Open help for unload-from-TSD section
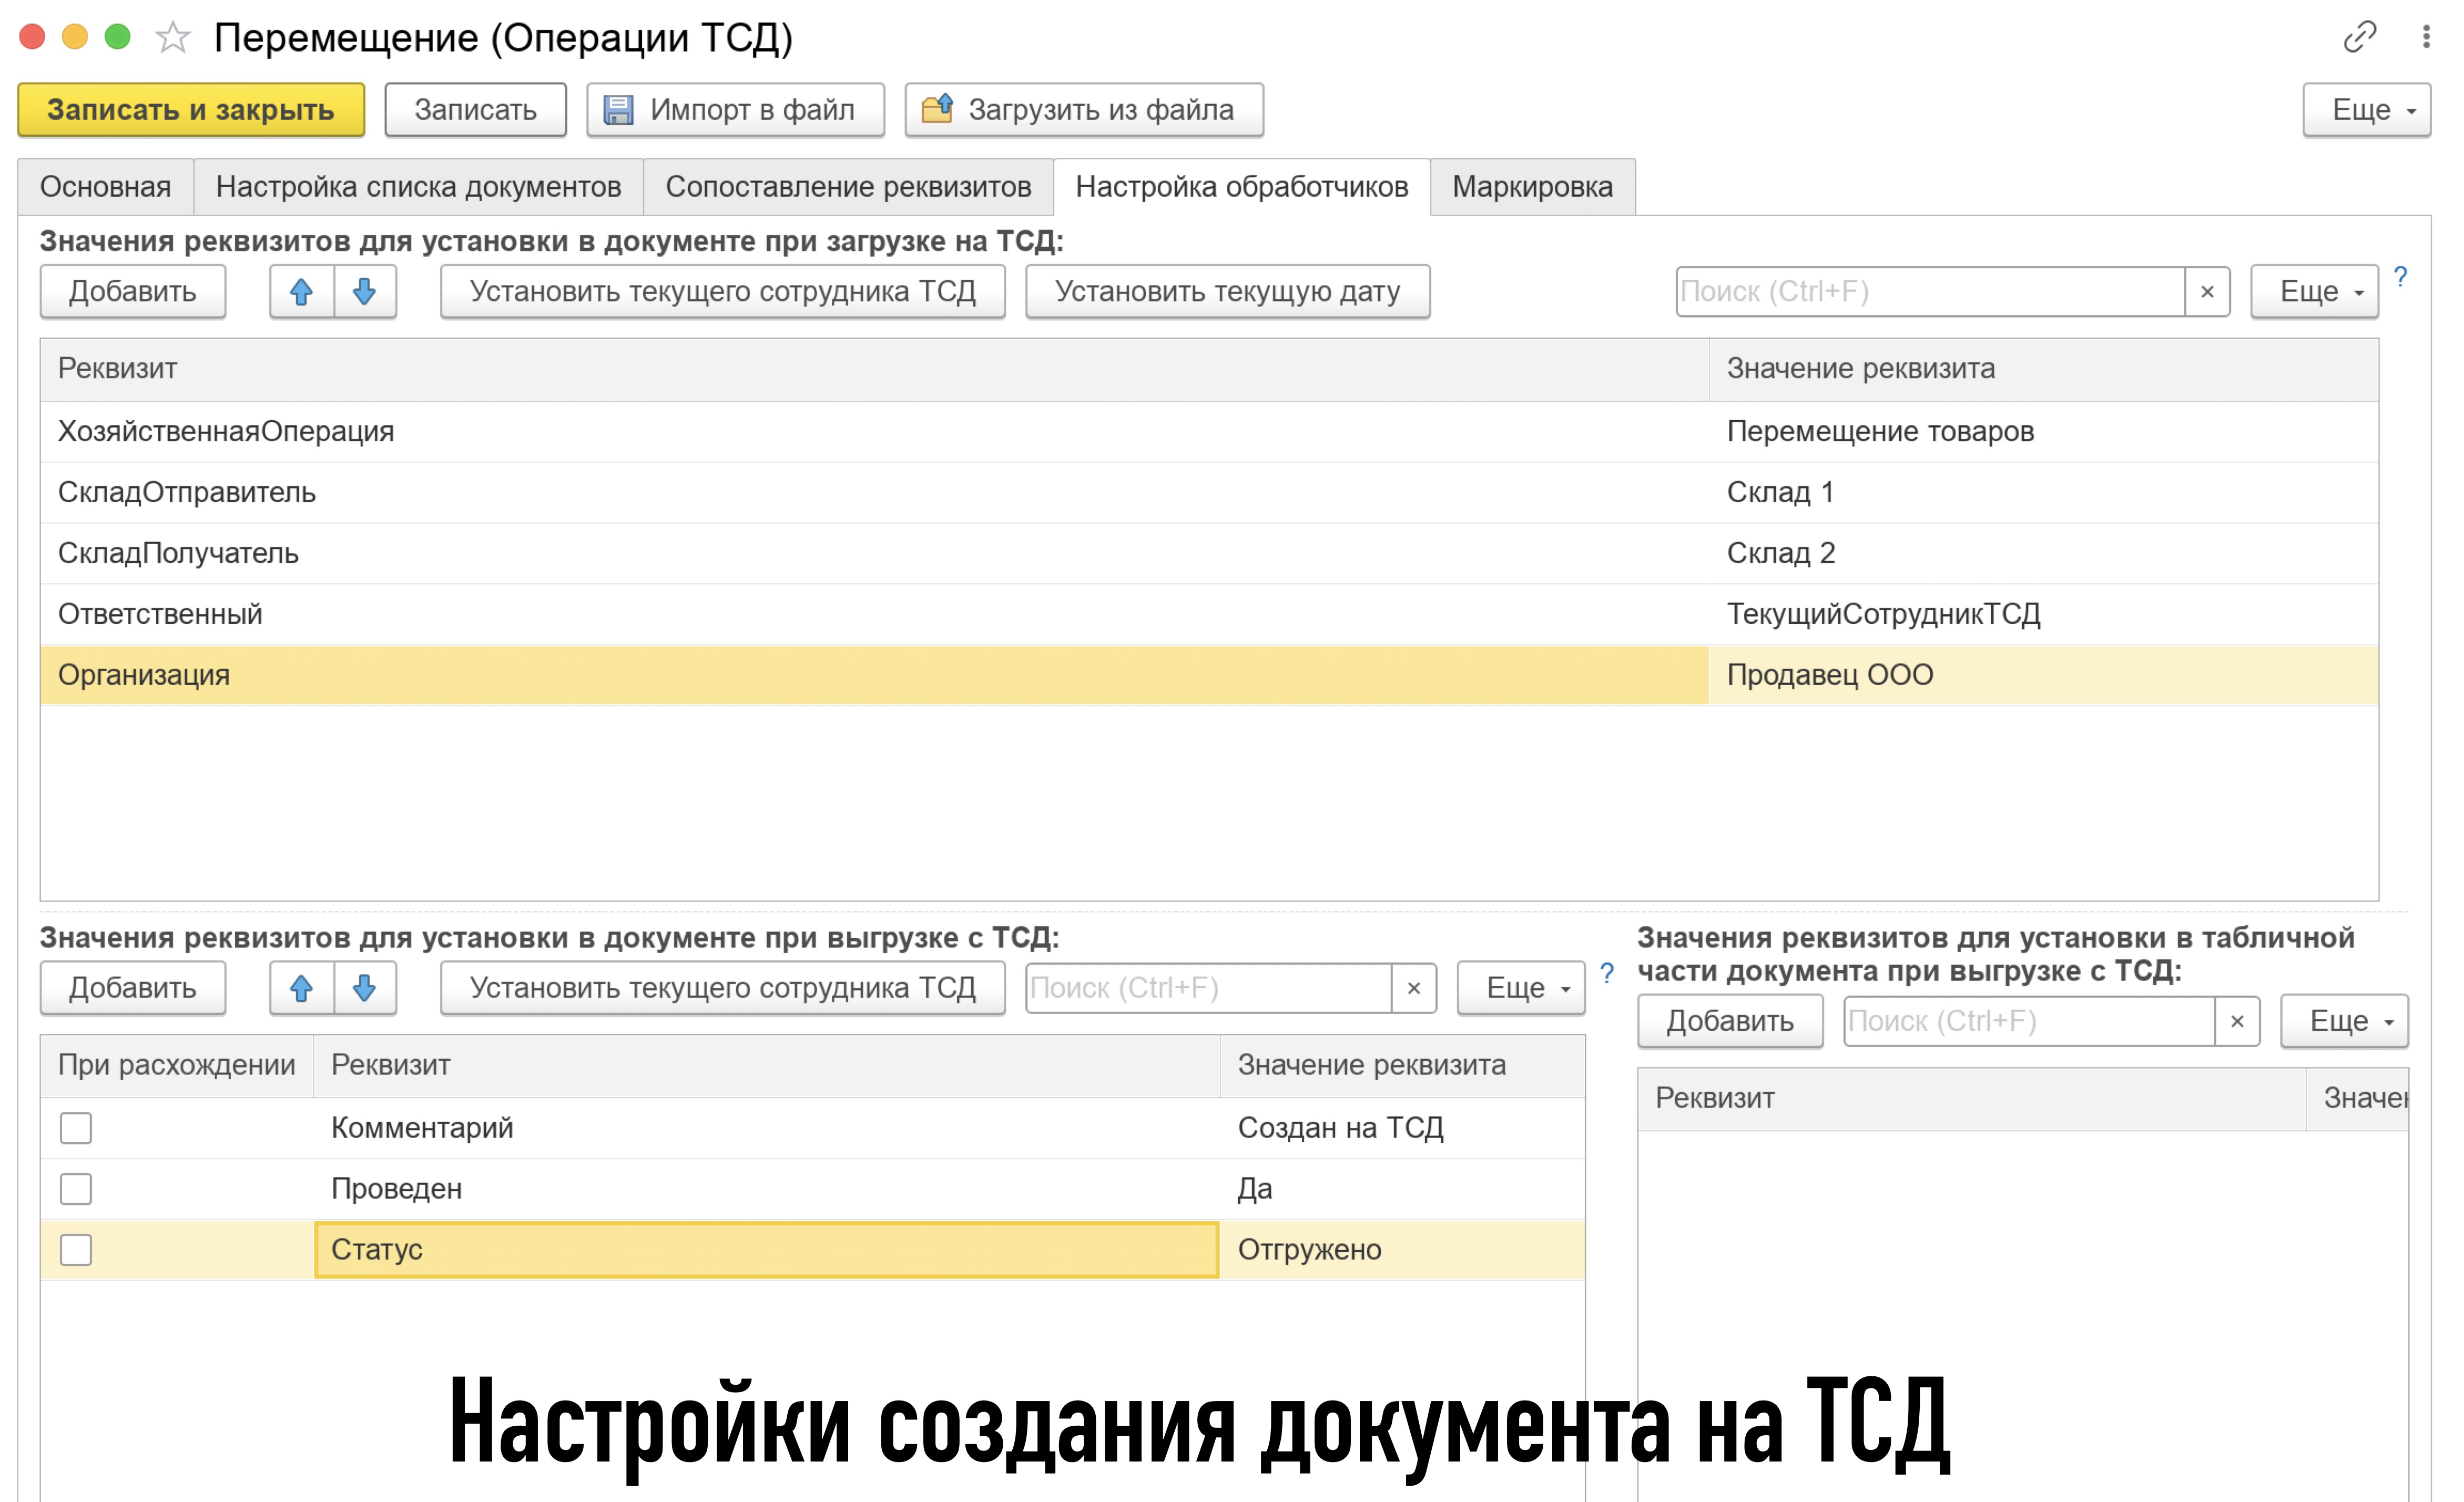2464x1502 pixels. click(1607, 973)
